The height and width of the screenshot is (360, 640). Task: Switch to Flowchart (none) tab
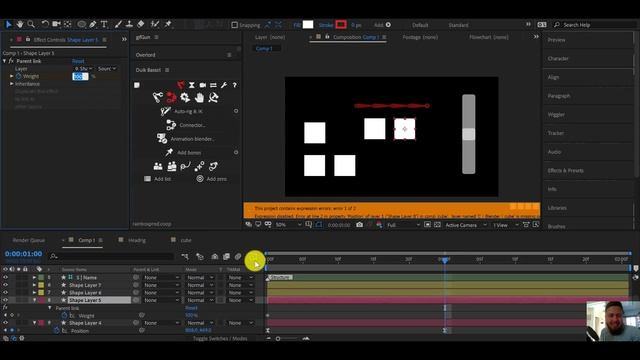click(489, 37)
